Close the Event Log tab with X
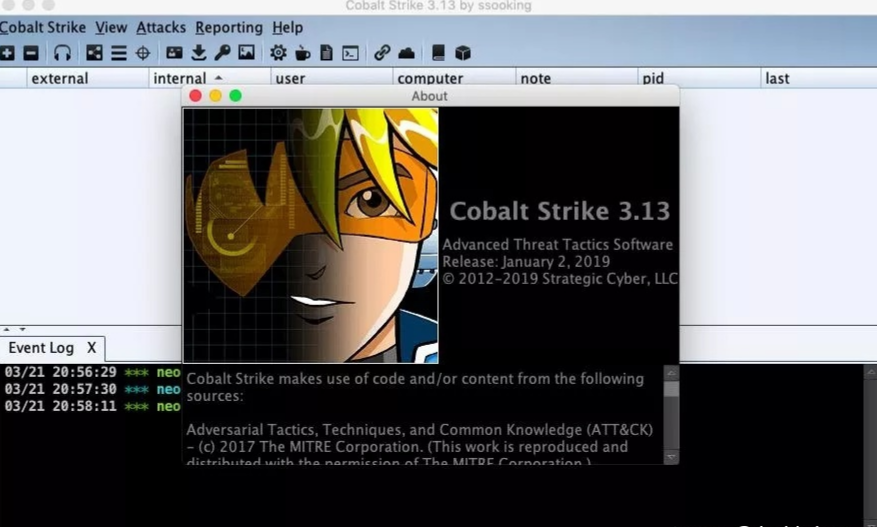Screen dimensions: 877x527 point(92,348)
